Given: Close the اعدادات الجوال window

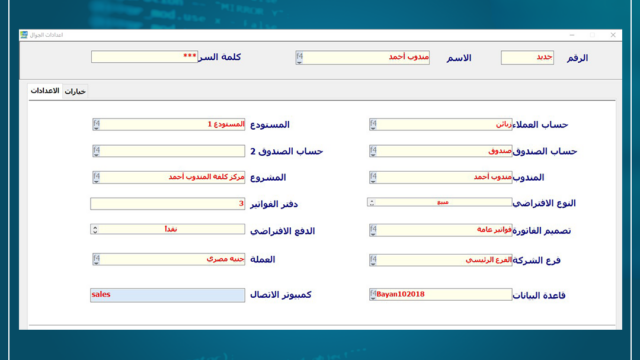Looking at the screenshot, I should (613, 35).
